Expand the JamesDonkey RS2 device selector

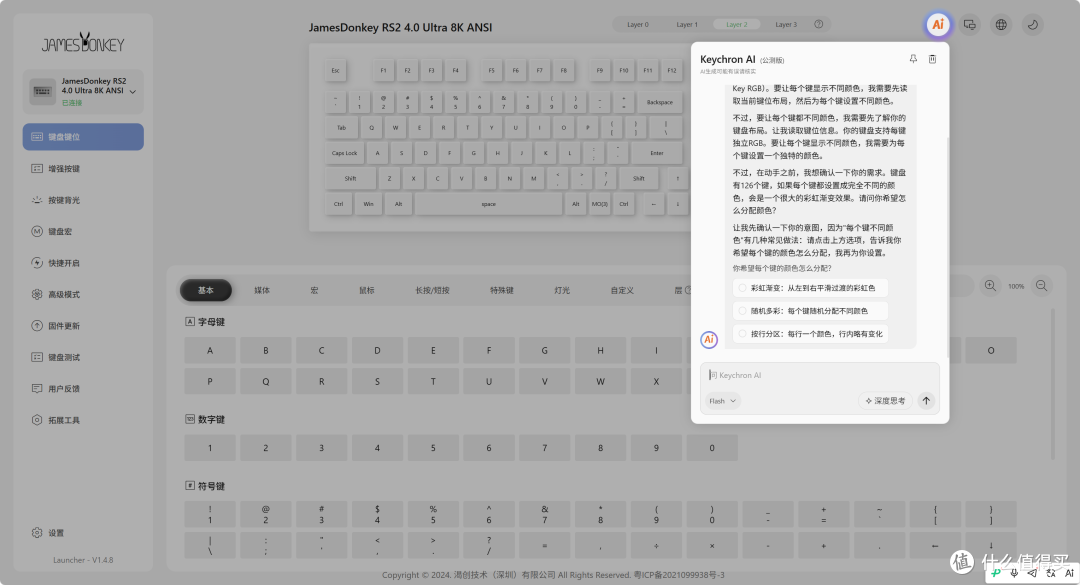[83, 92]
